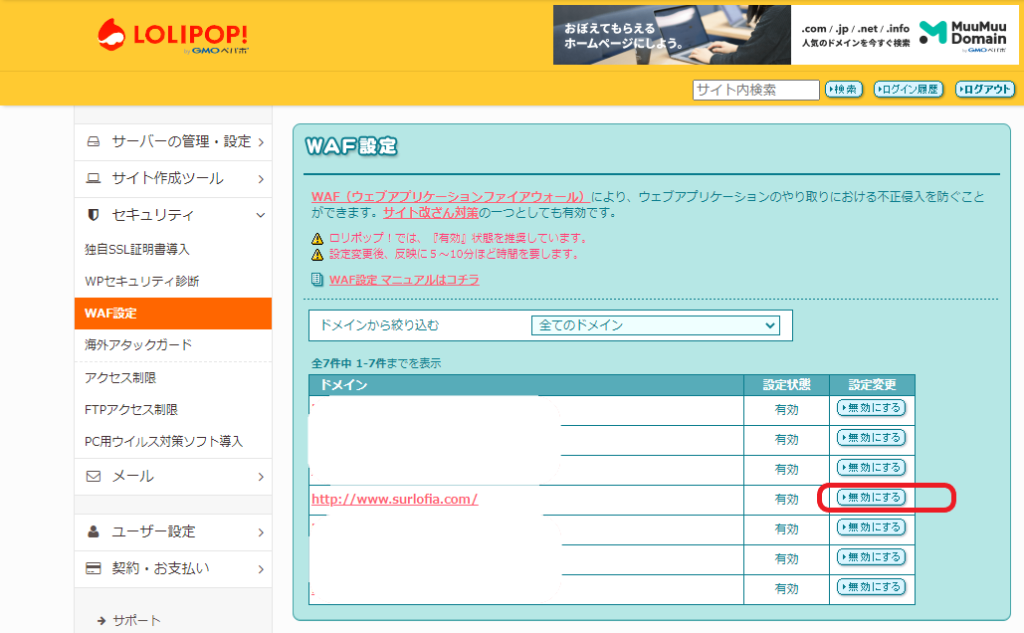Click the envelope icon beside メール
The width and height of the screenshot is (1024, 633).
click(x=94, y=476)
